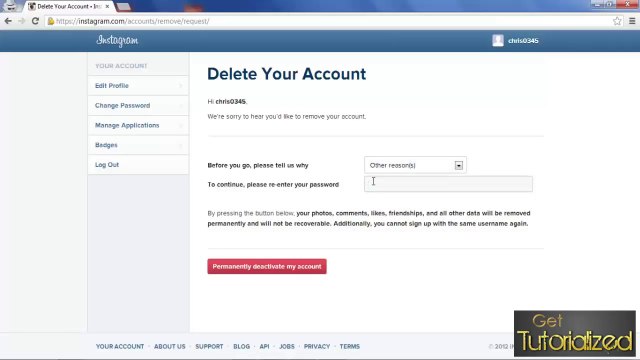This screenshot has width=640, height=360.
Task: Reload the page with the refresh icon
Action: point(35,21)
